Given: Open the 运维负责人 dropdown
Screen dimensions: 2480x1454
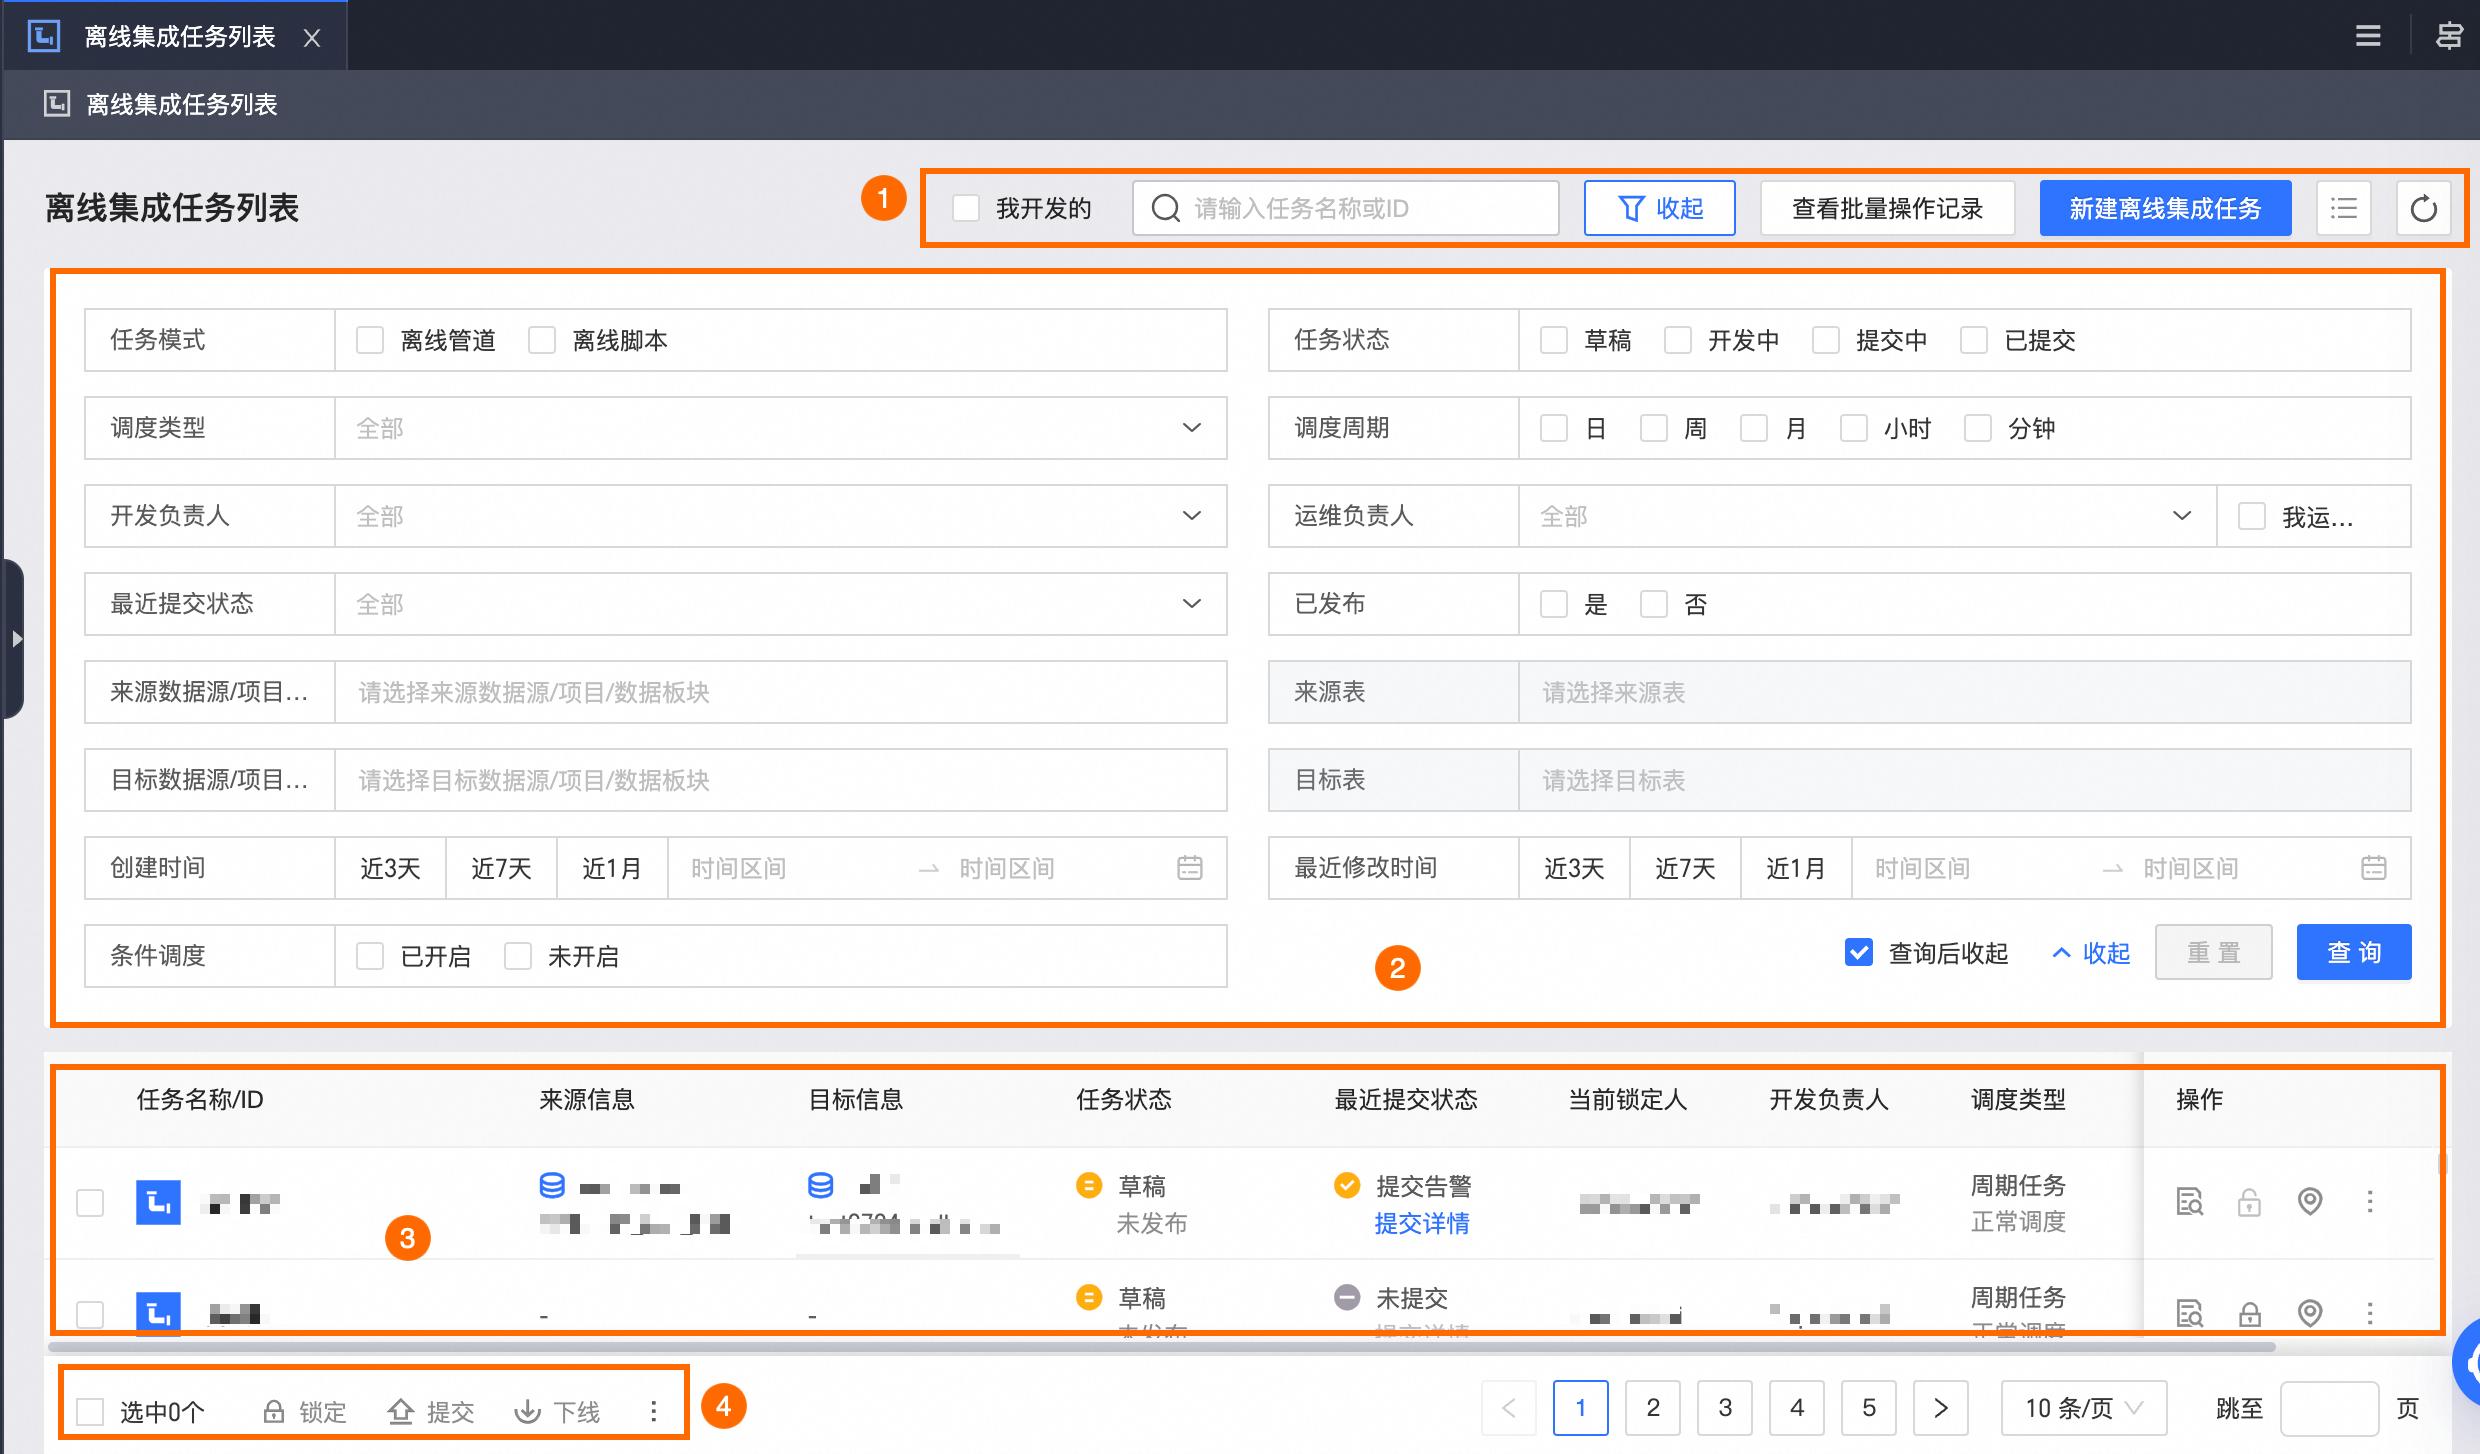Looking at the screenshot, I should pos(1867,516).
